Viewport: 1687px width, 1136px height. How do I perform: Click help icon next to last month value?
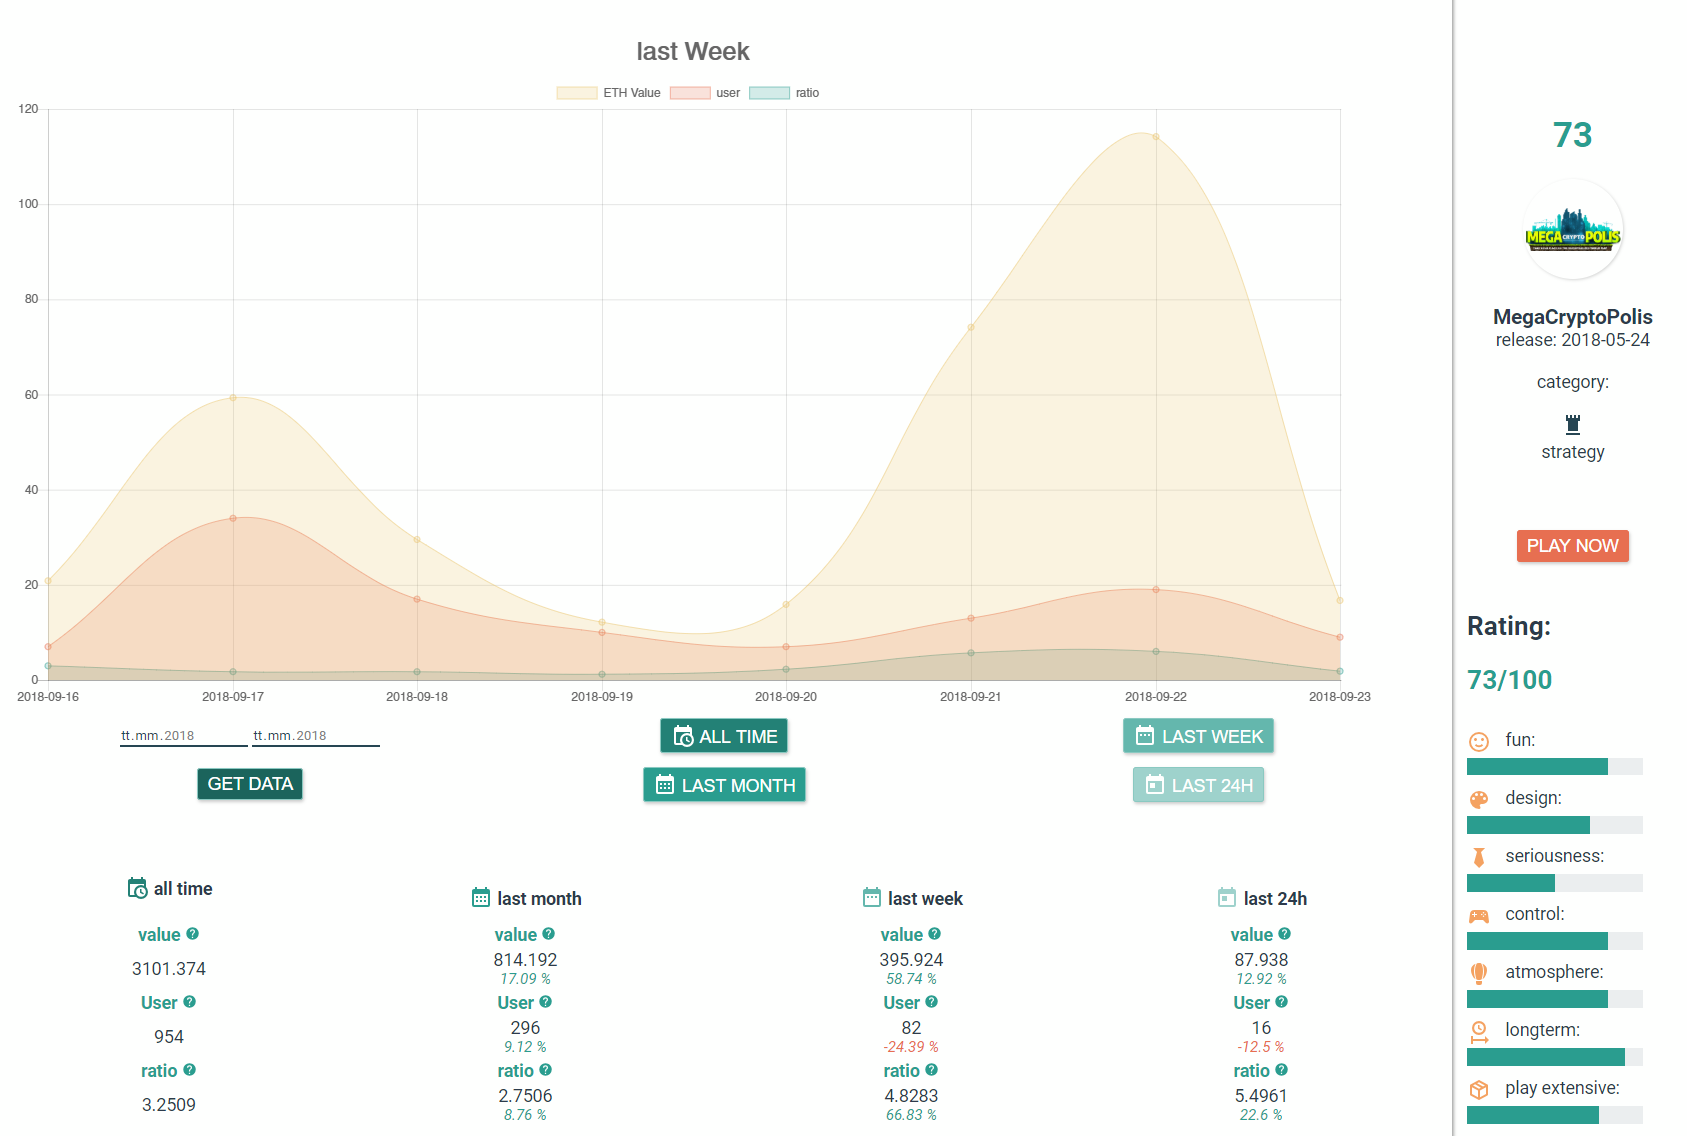549,933
